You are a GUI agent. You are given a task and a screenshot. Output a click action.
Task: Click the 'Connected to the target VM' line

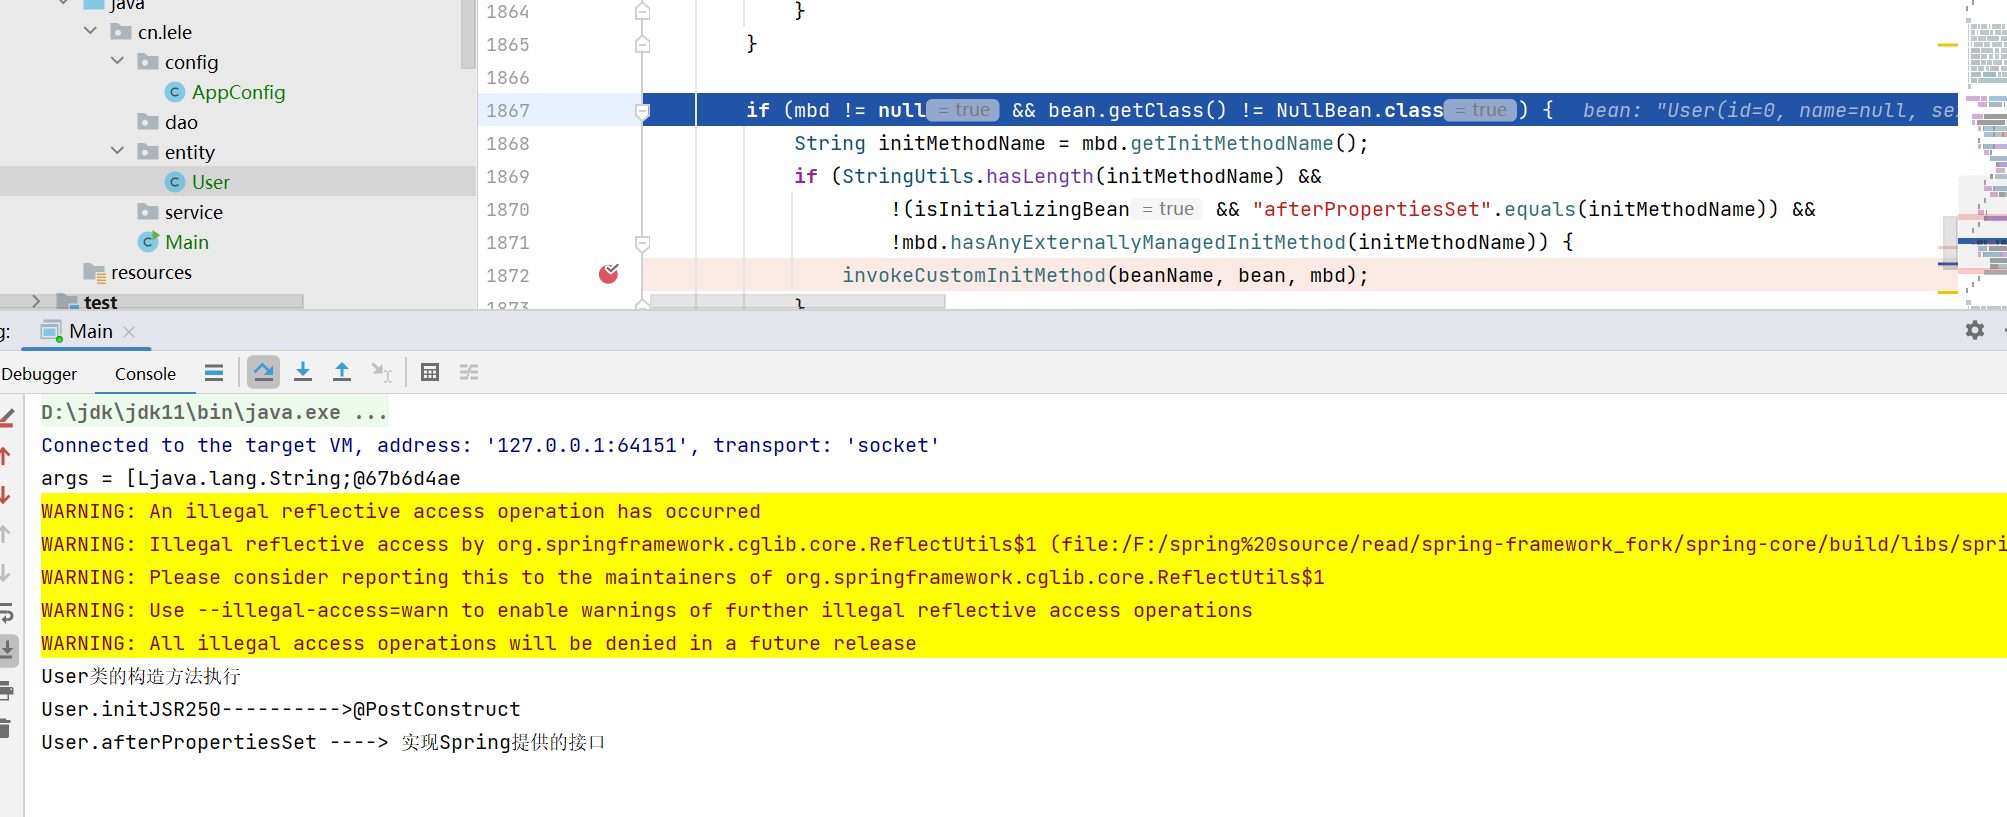click(x=490, y=446)
